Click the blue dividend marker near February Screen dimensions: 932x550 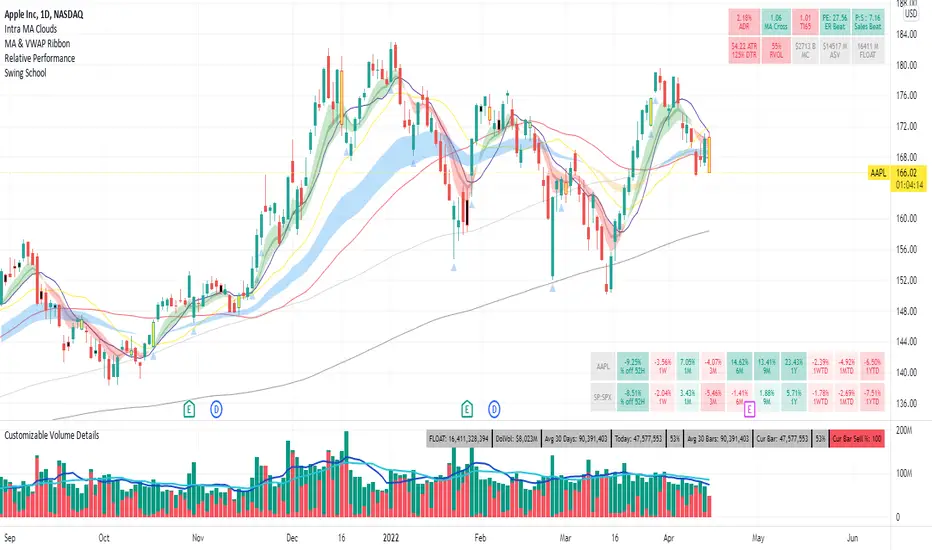coord(494,408)
